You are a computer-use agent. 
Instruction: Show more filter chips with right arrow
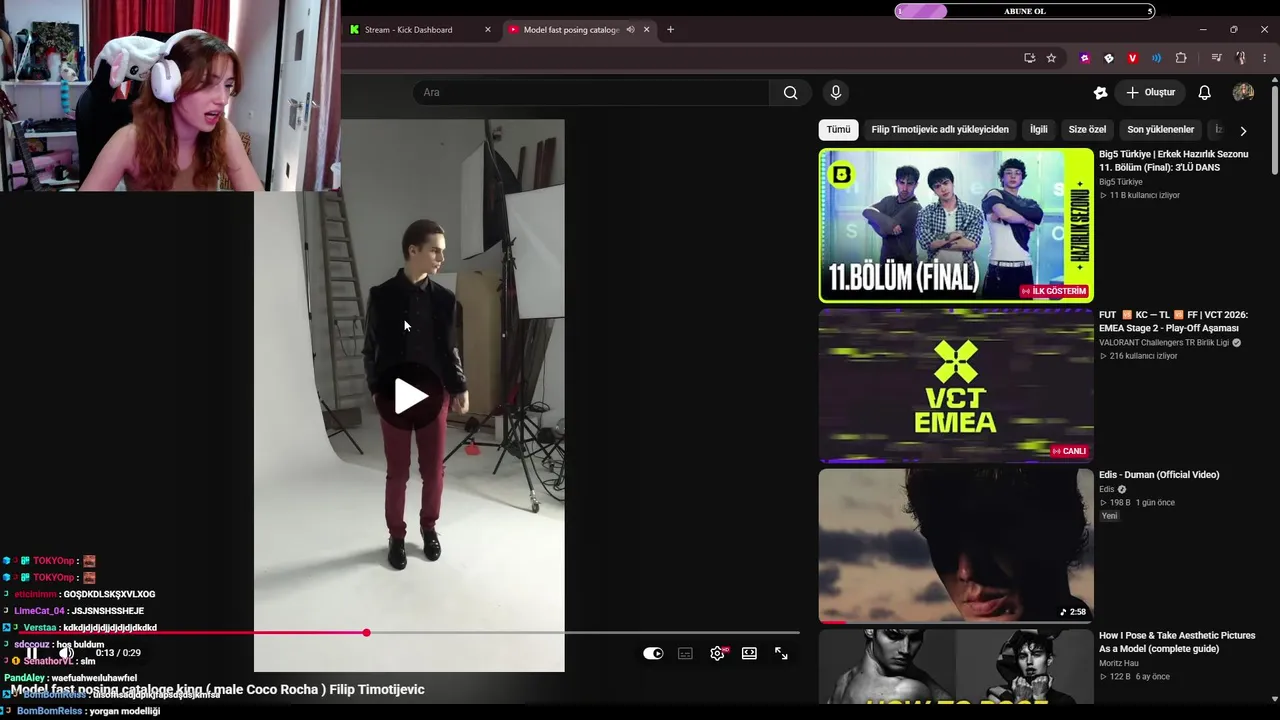point(1243,131)
